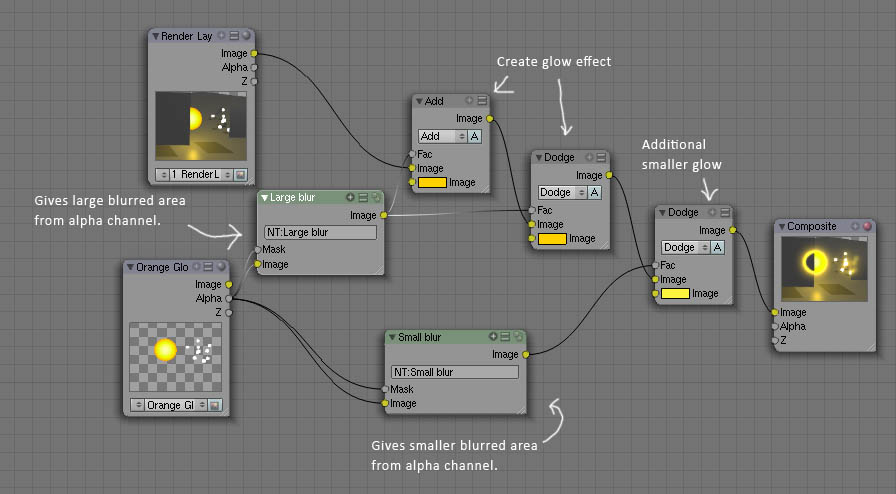Select the Composite preview thumbnail
896x494 pixels.
(x=825, y=269)
